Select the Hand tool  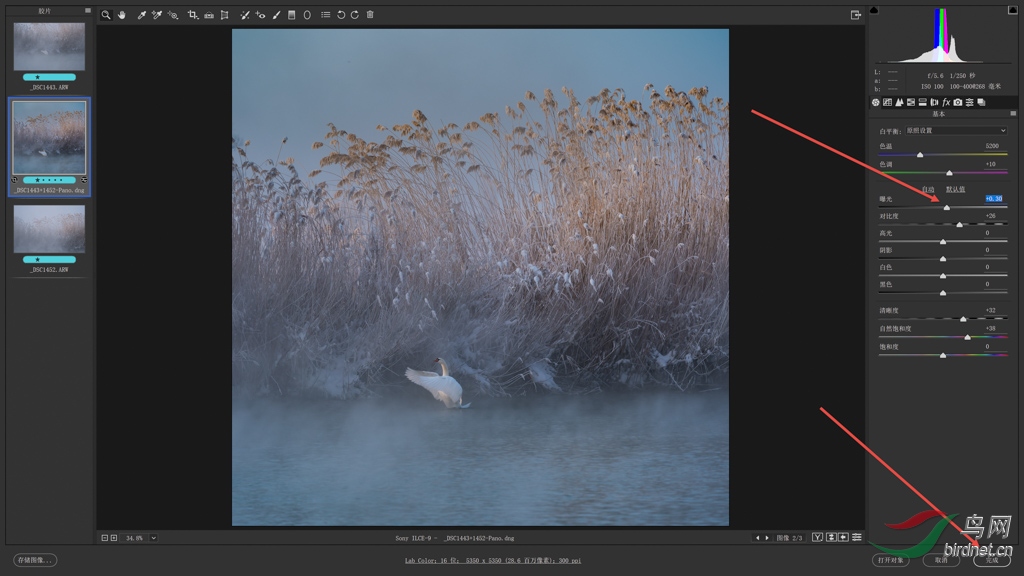click(122, 15)
